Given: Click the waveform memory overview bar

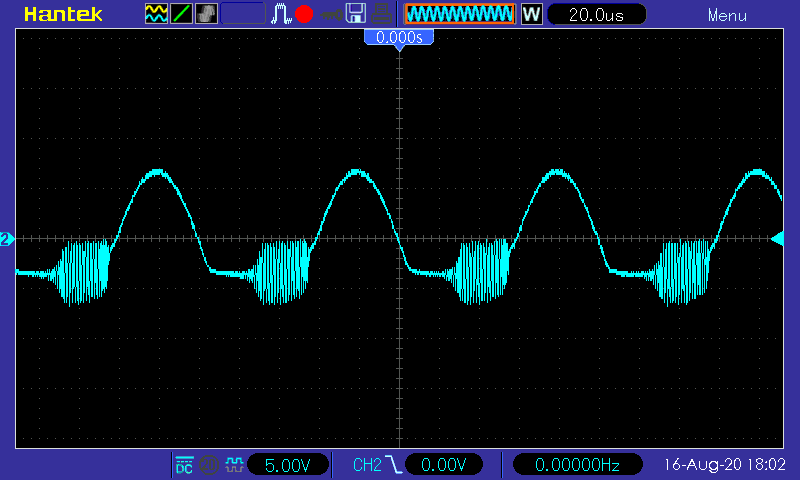Looking at the screenshot, I should (x=460, y=14).
